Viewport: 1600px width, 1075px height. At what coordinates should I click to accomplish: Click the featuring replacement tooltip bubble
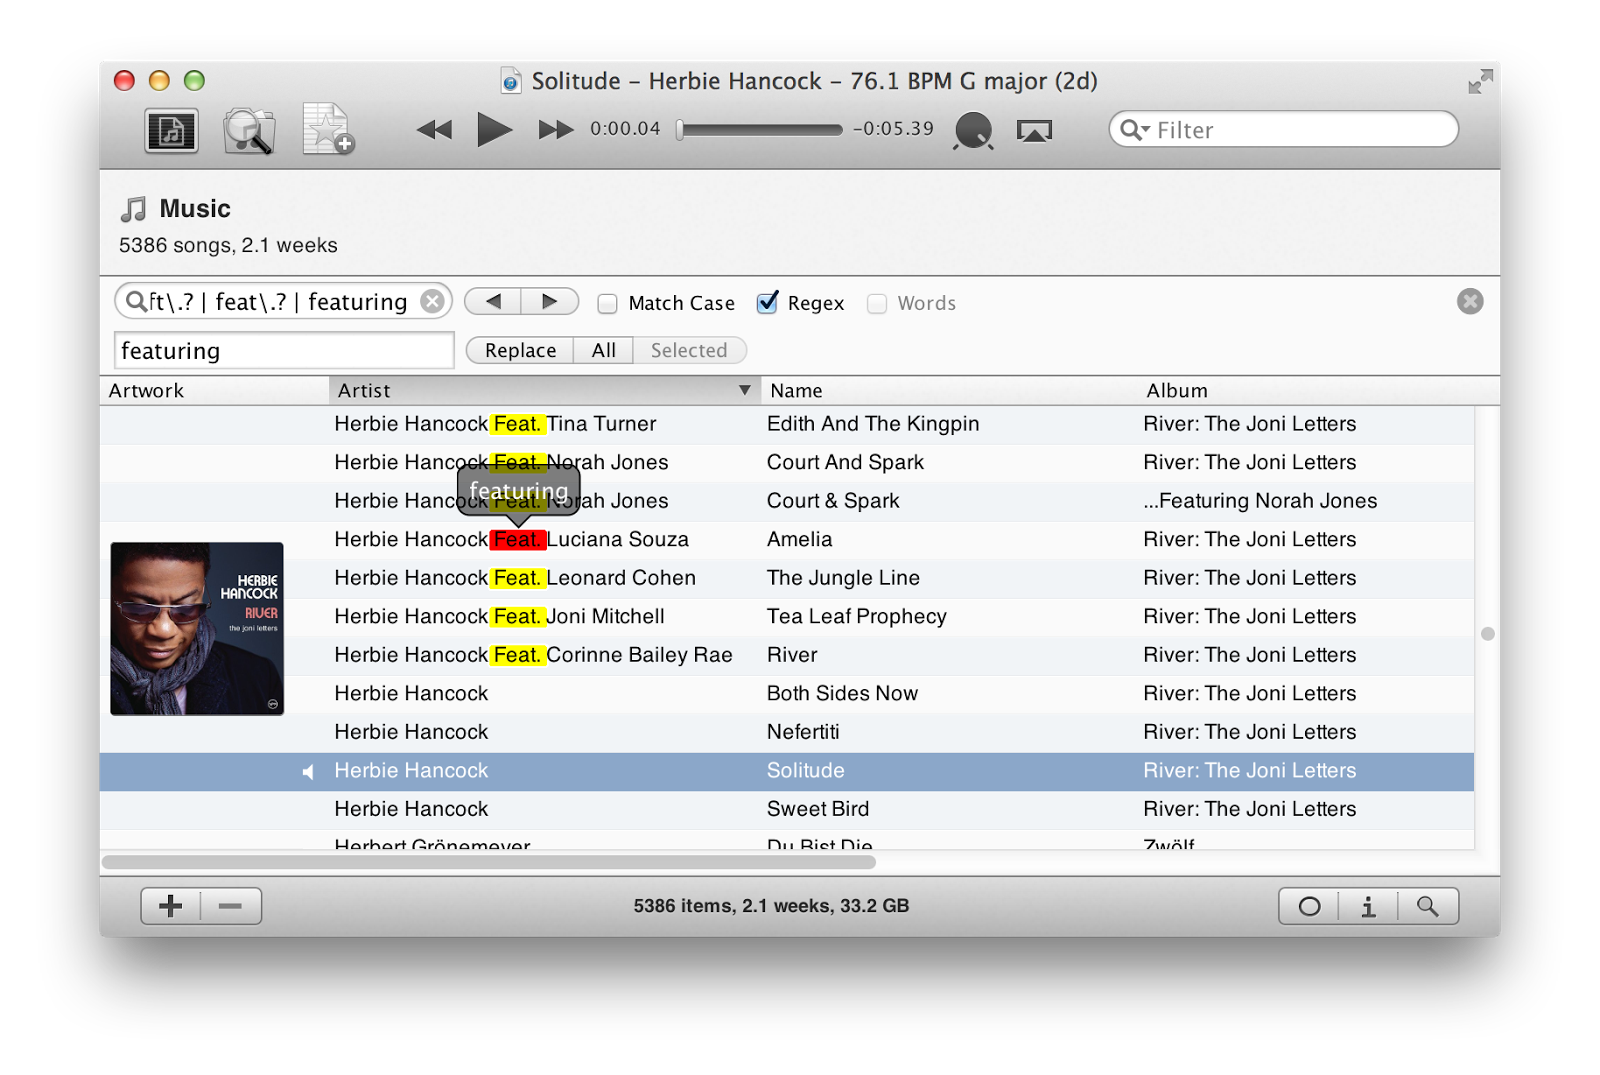click(519, 491)
